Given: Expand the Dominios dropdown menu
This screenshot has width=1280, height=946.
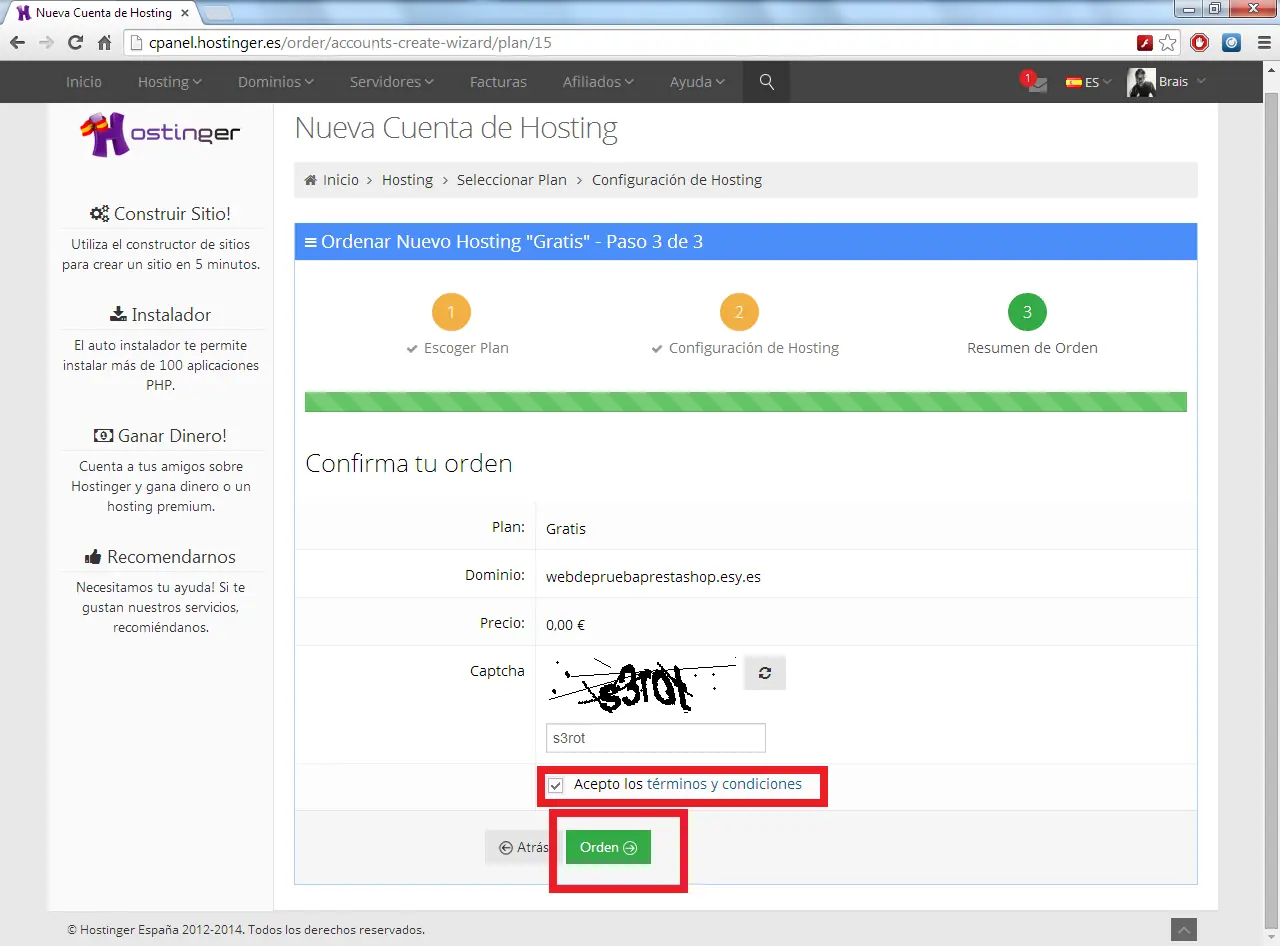Looking at the screenshot, I should [x=276, y=82].
